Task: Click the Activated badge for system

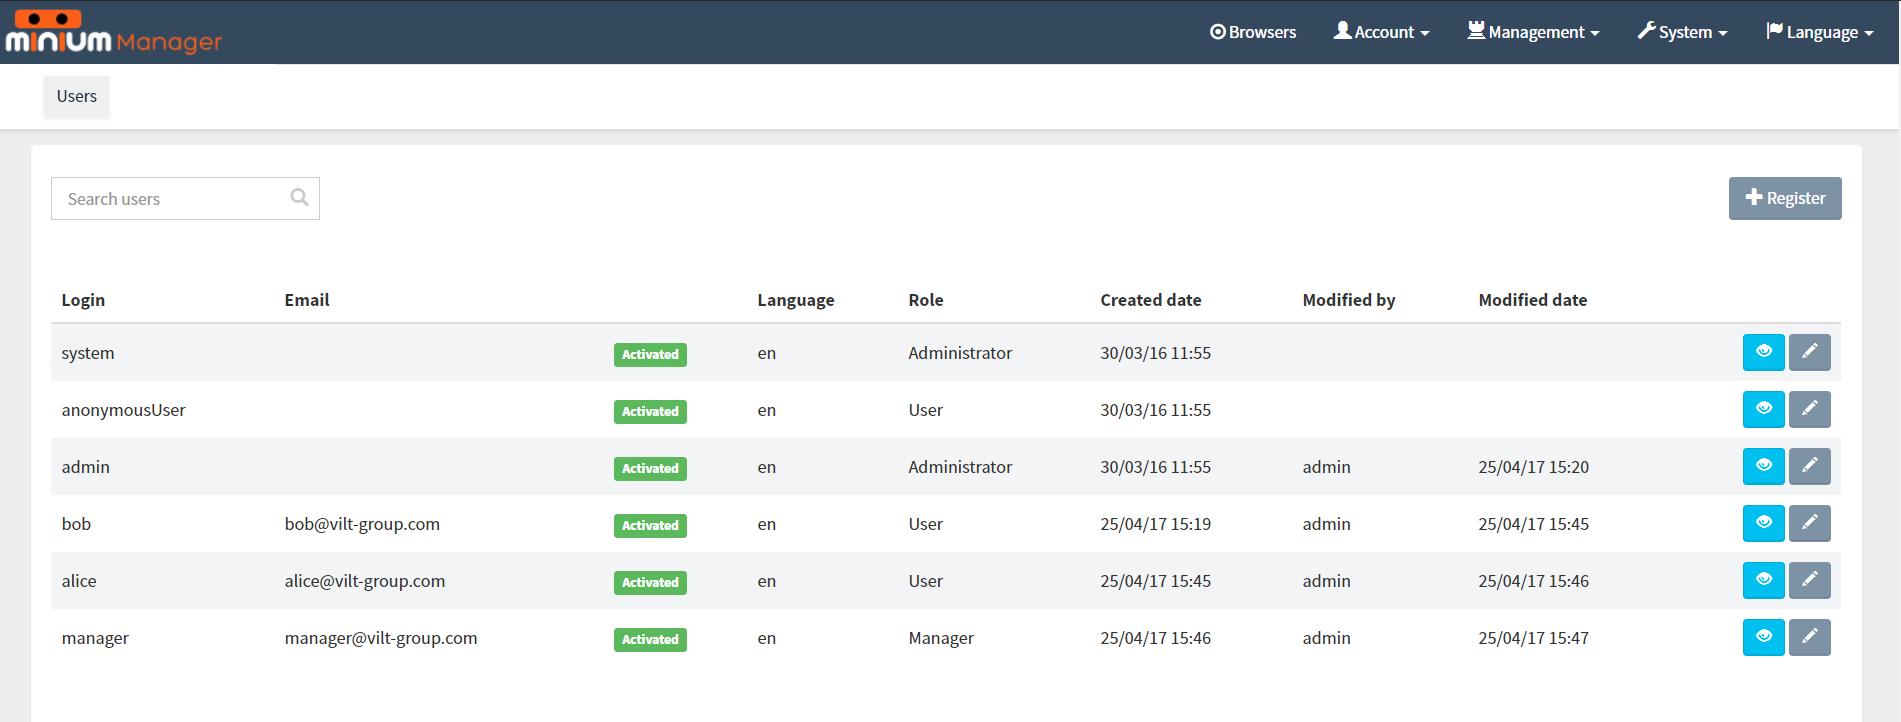Action: pos(650,354)
